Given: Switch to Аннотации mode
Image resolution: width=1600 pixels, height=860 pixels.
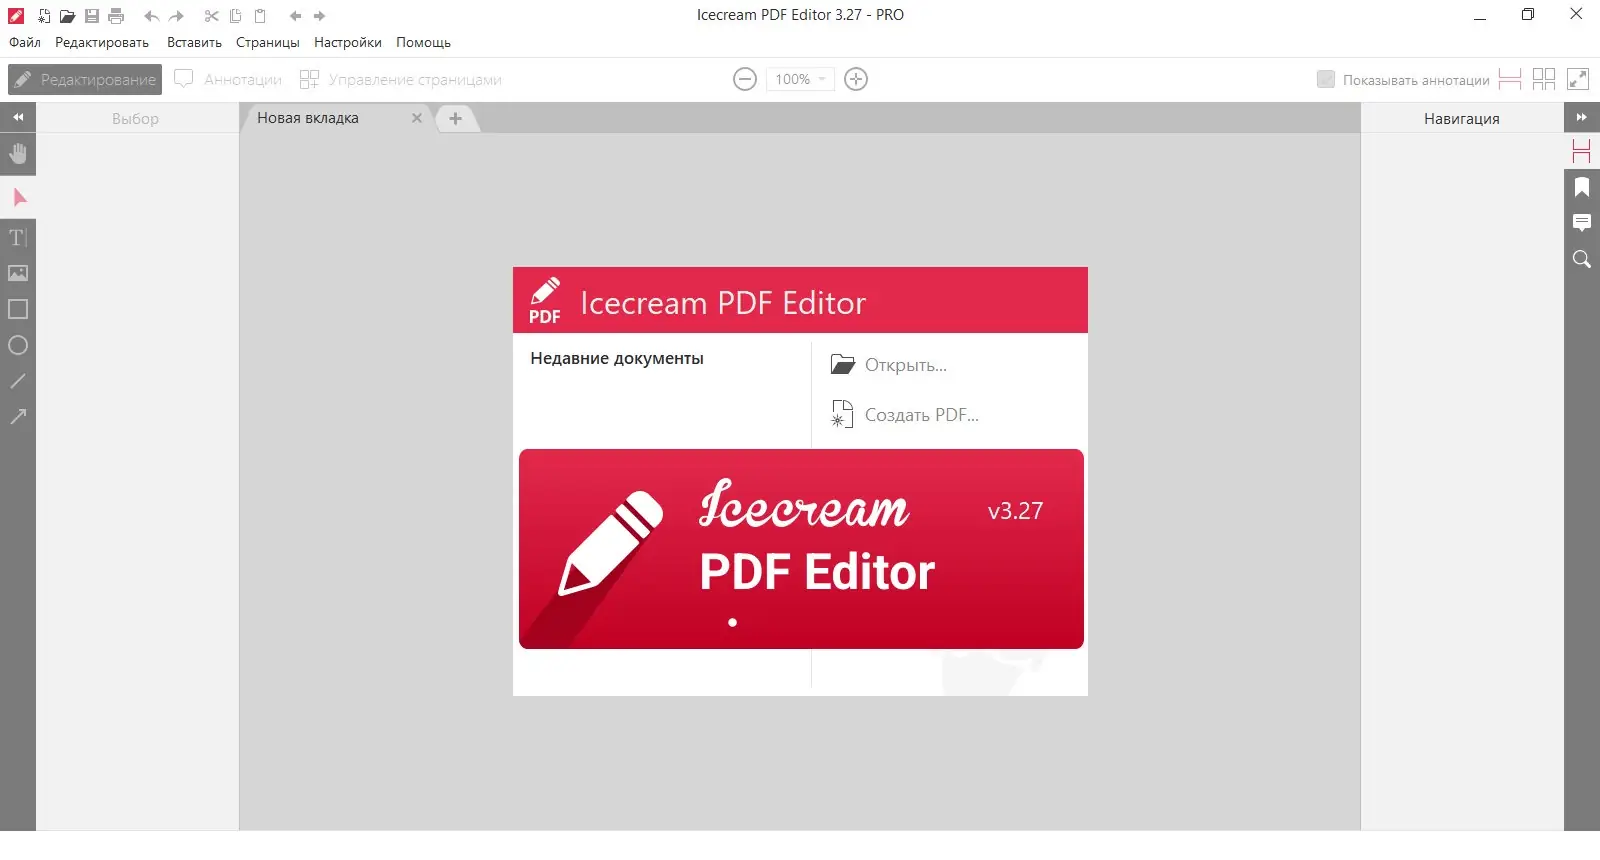Looking at the screenshot, I should click(228, 79).
